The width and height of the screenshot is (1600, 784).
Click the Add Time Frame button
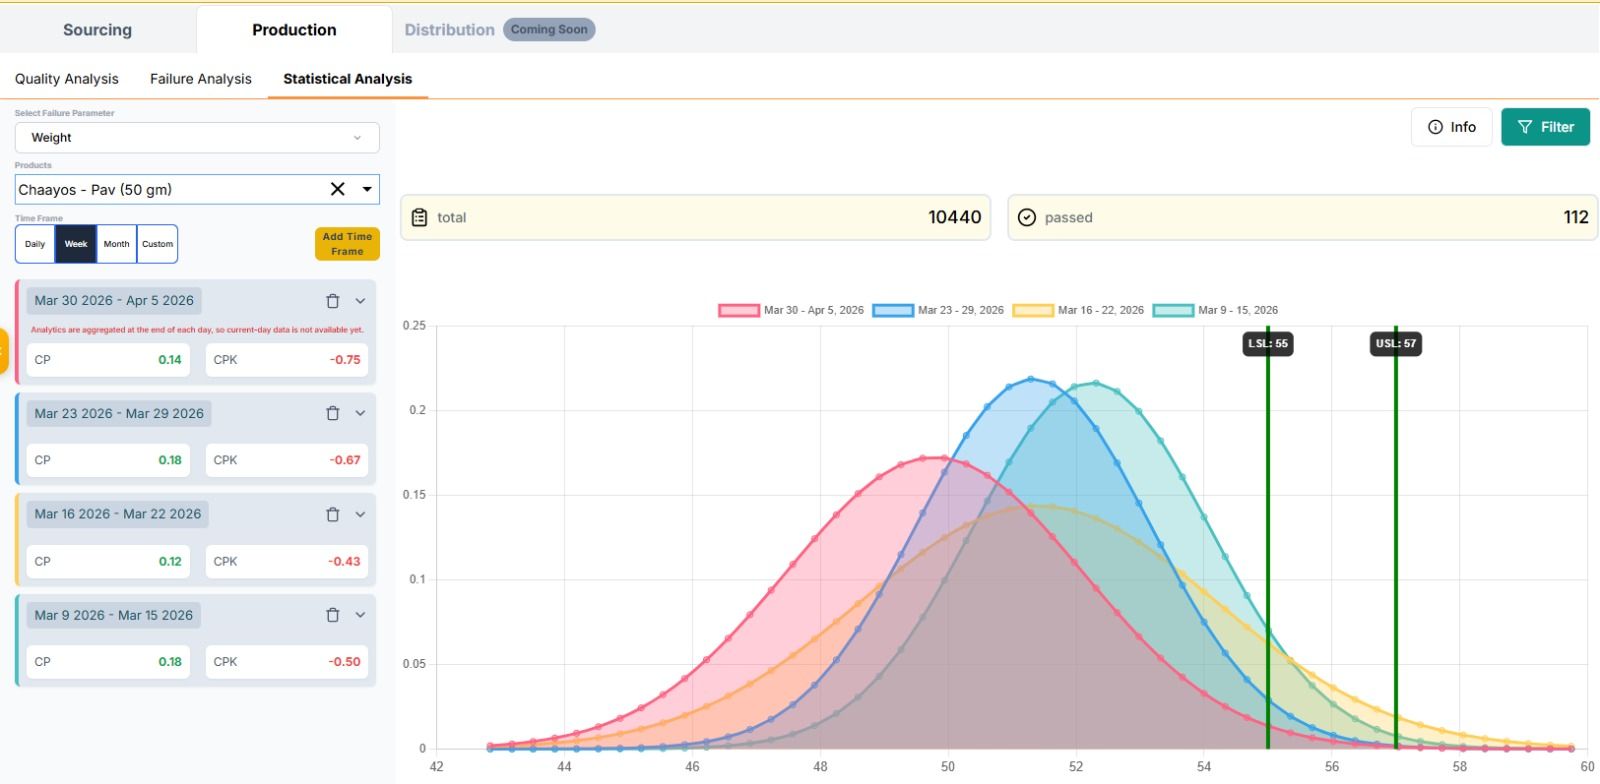tap(347, 244)
